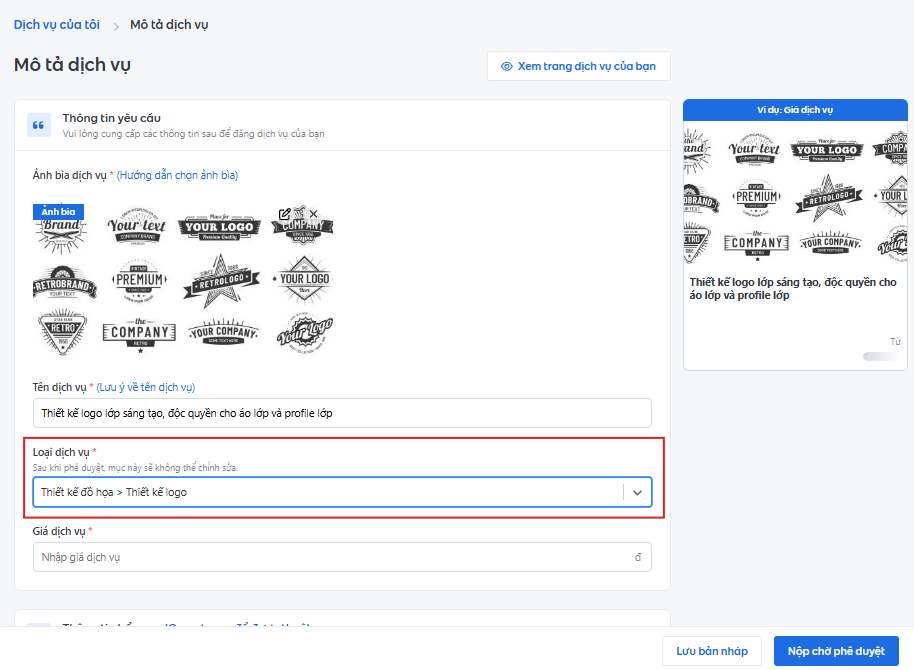Select the Mô tả dịch vụ breadcrumb item
The height and width of the screenshot is (670, 914).
[169, 24]
